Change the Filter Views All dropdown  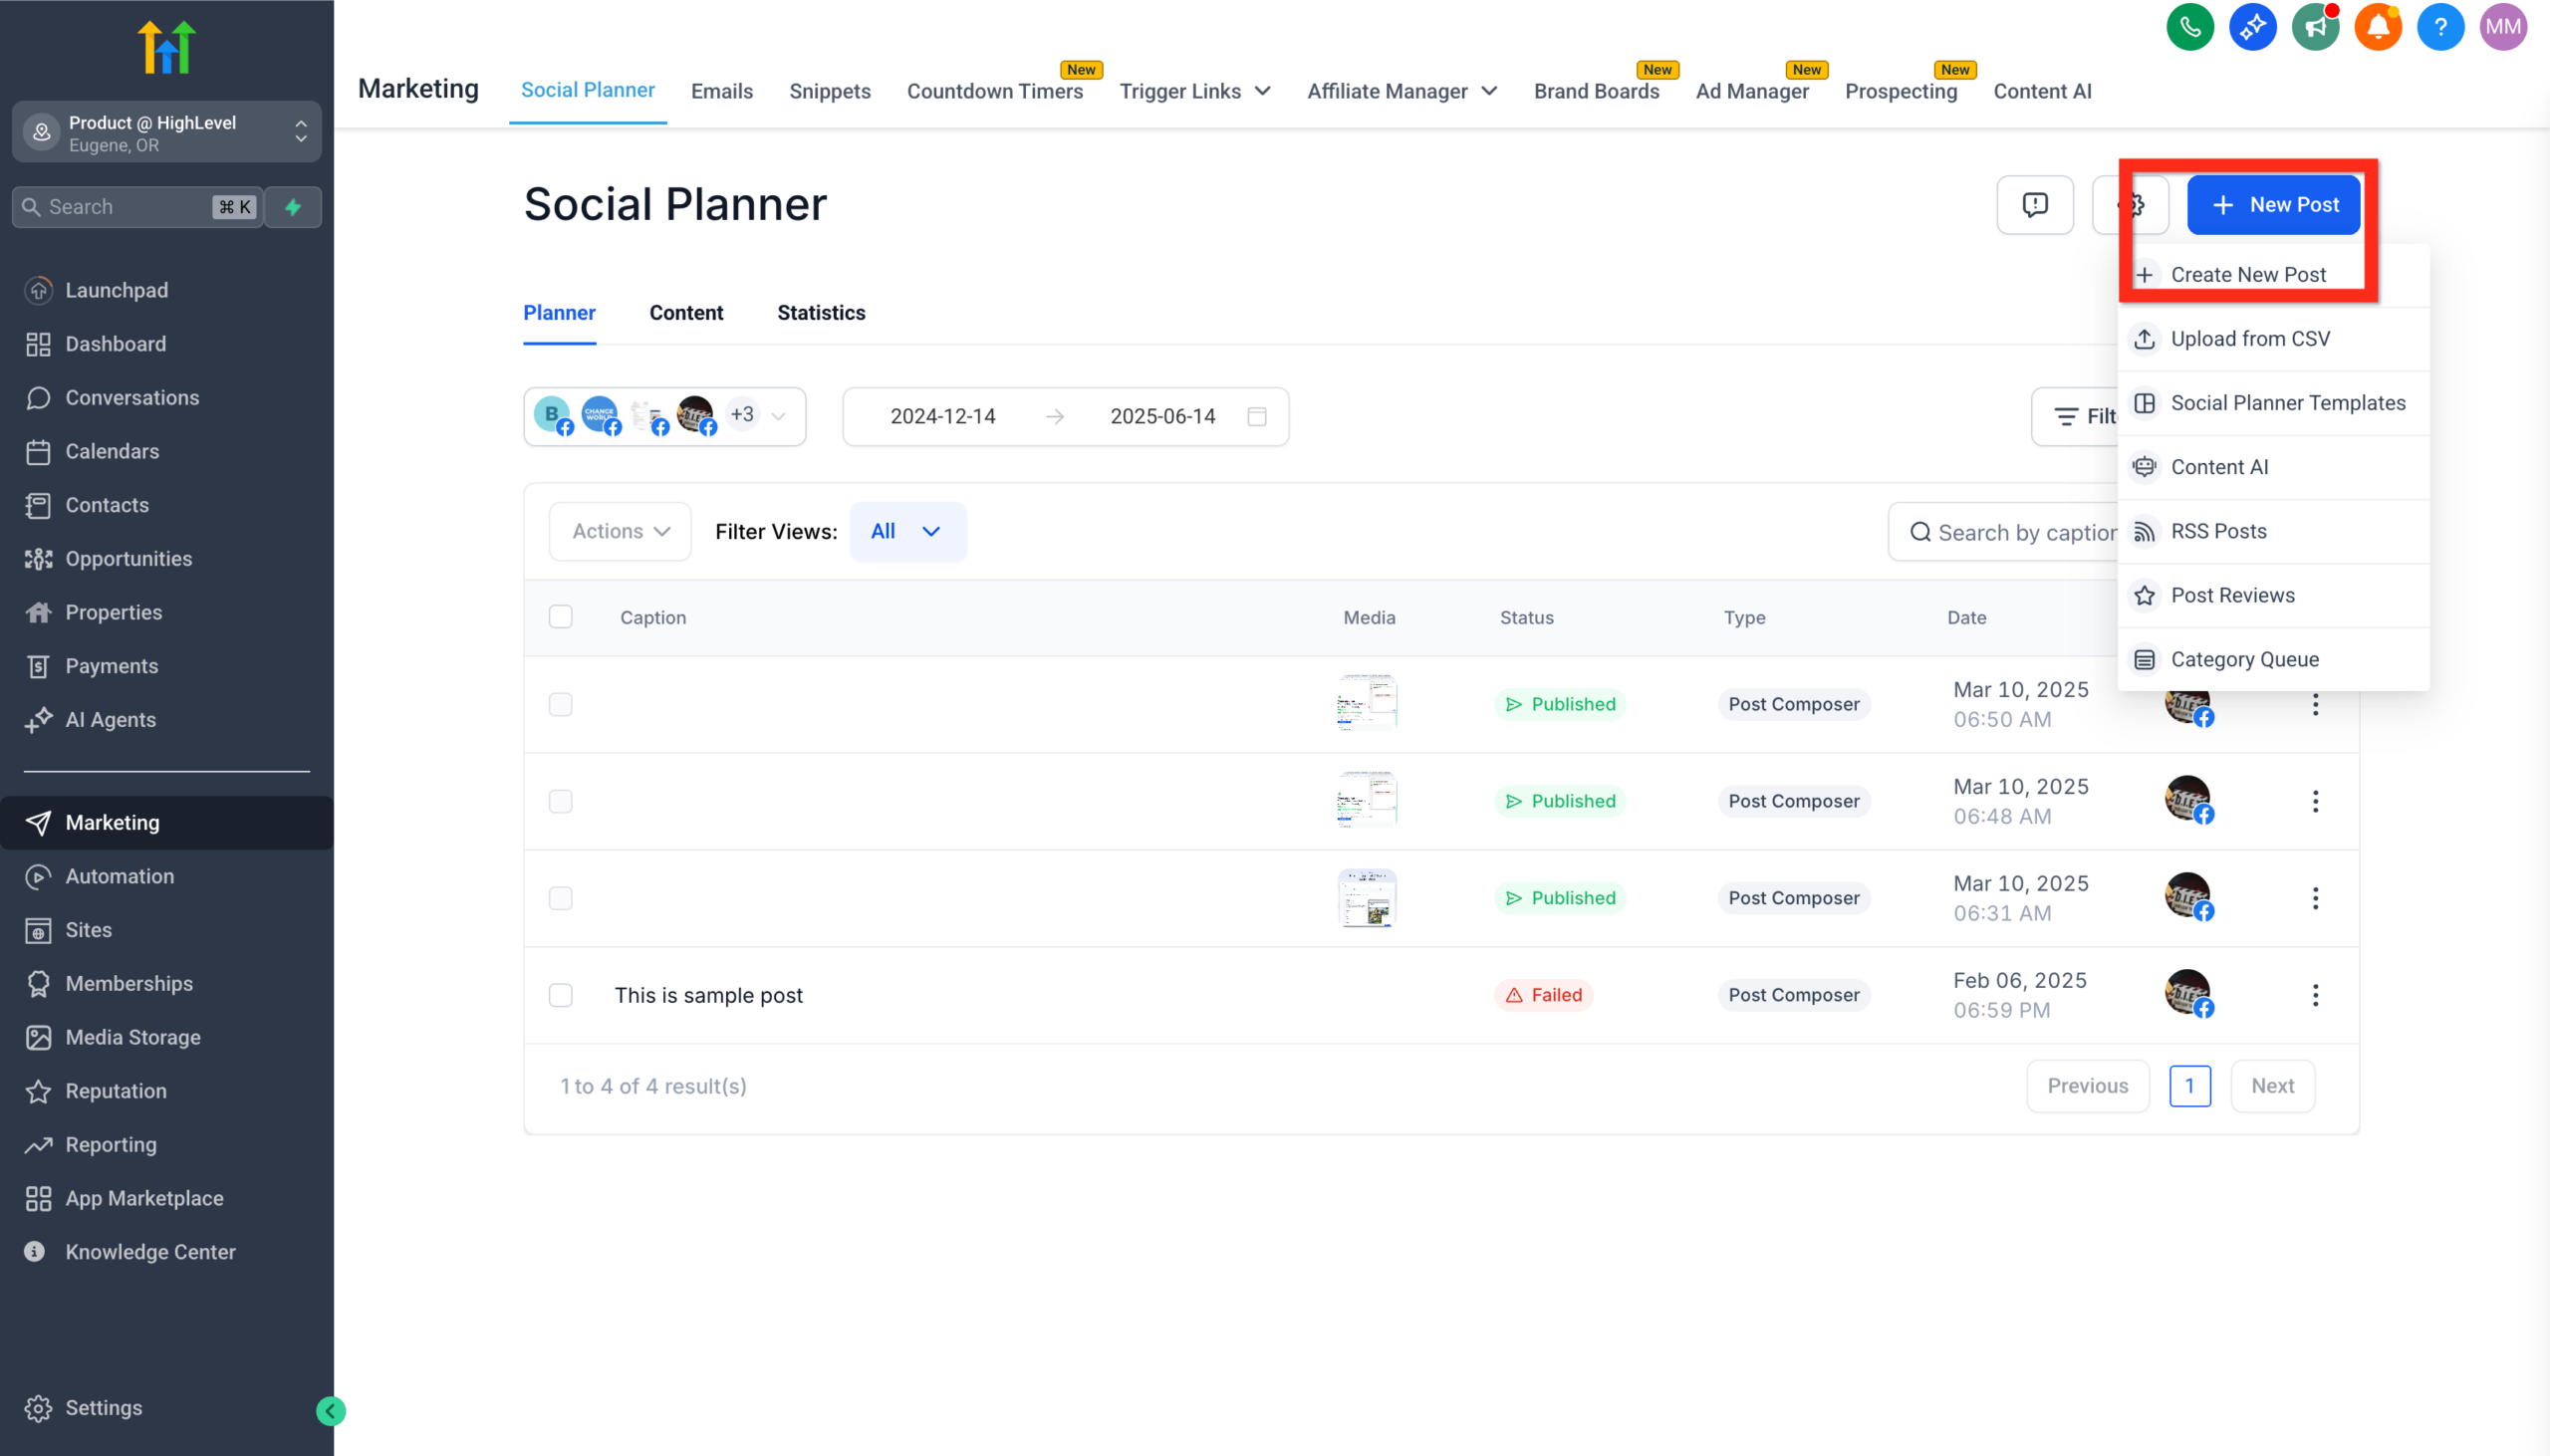tap(906, 531)
